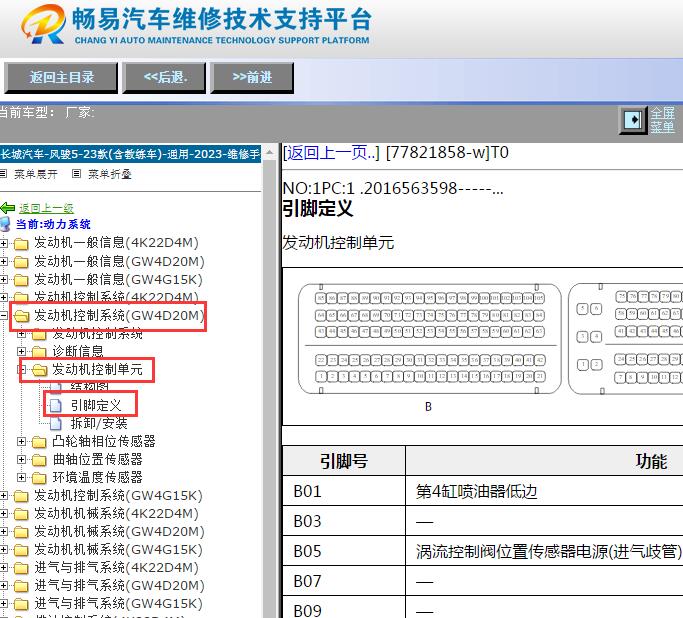Click the 发动机机械系统(GW4G15K) folder icon
The height and width of the screenshot is (618, 683).
(21, 550)
